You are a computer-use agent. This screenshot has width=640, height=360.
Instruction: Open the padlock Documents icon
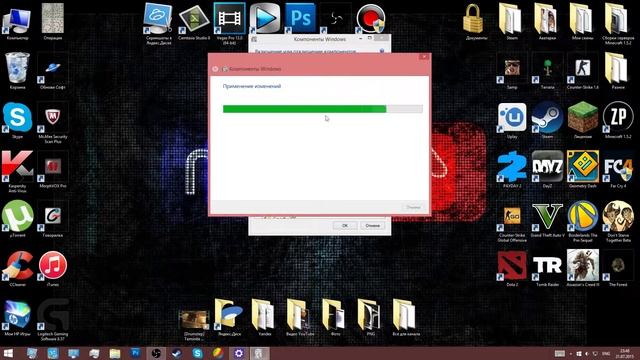click(473, 21)
